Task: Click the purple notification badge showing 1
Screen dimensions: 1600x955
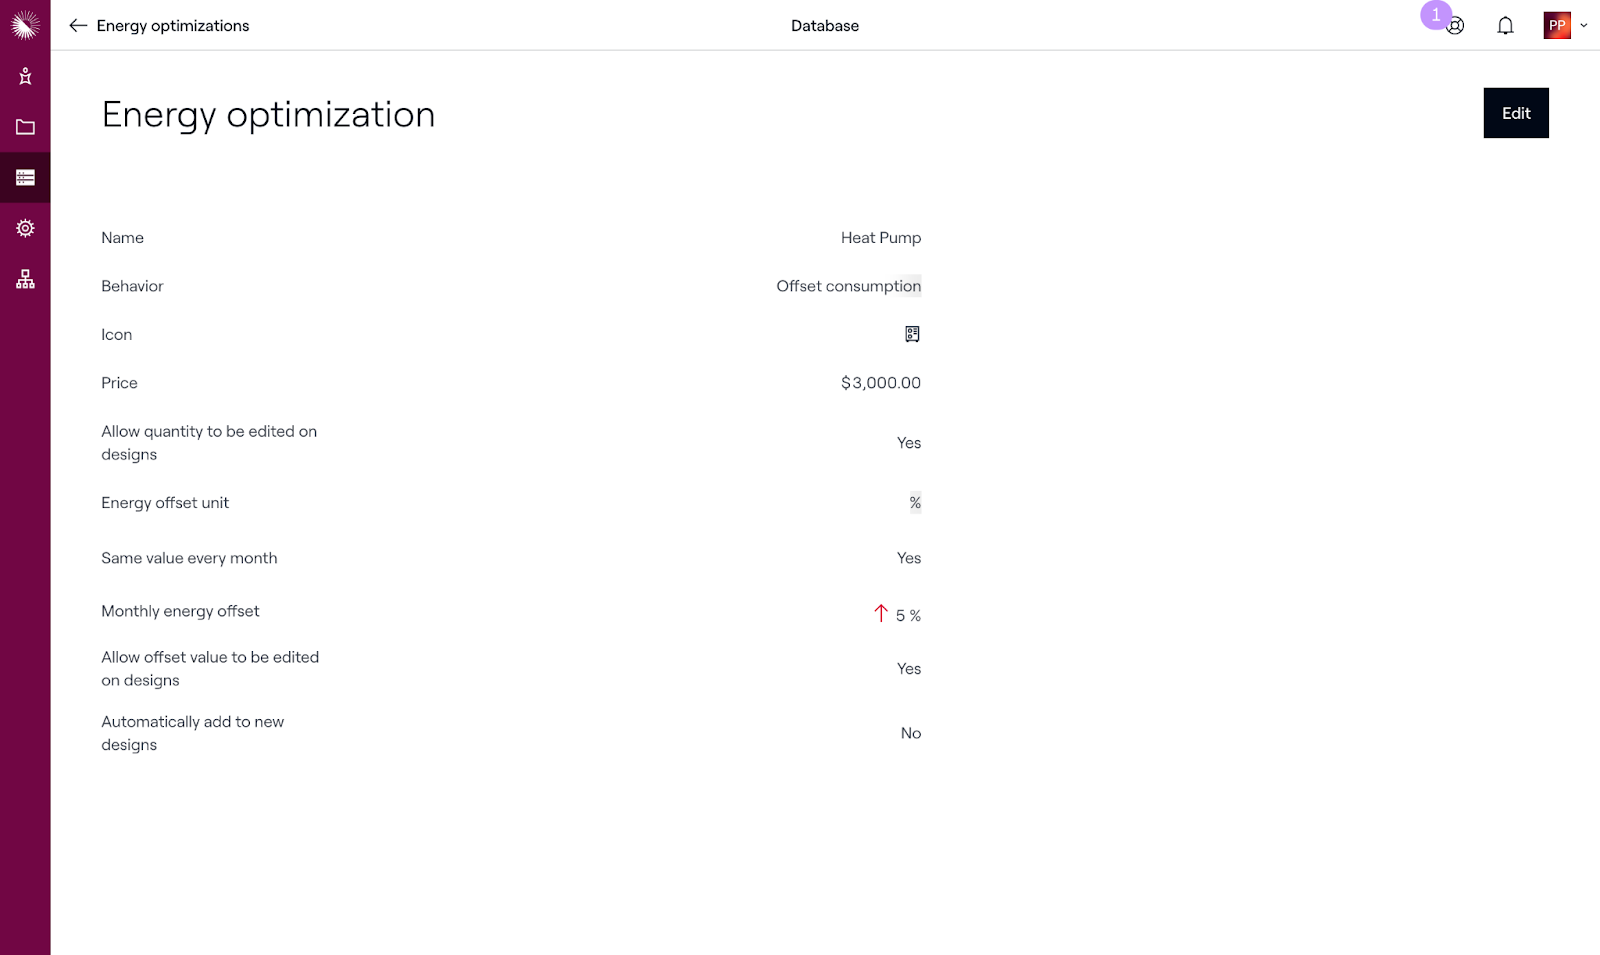Action: point(1435,15)
